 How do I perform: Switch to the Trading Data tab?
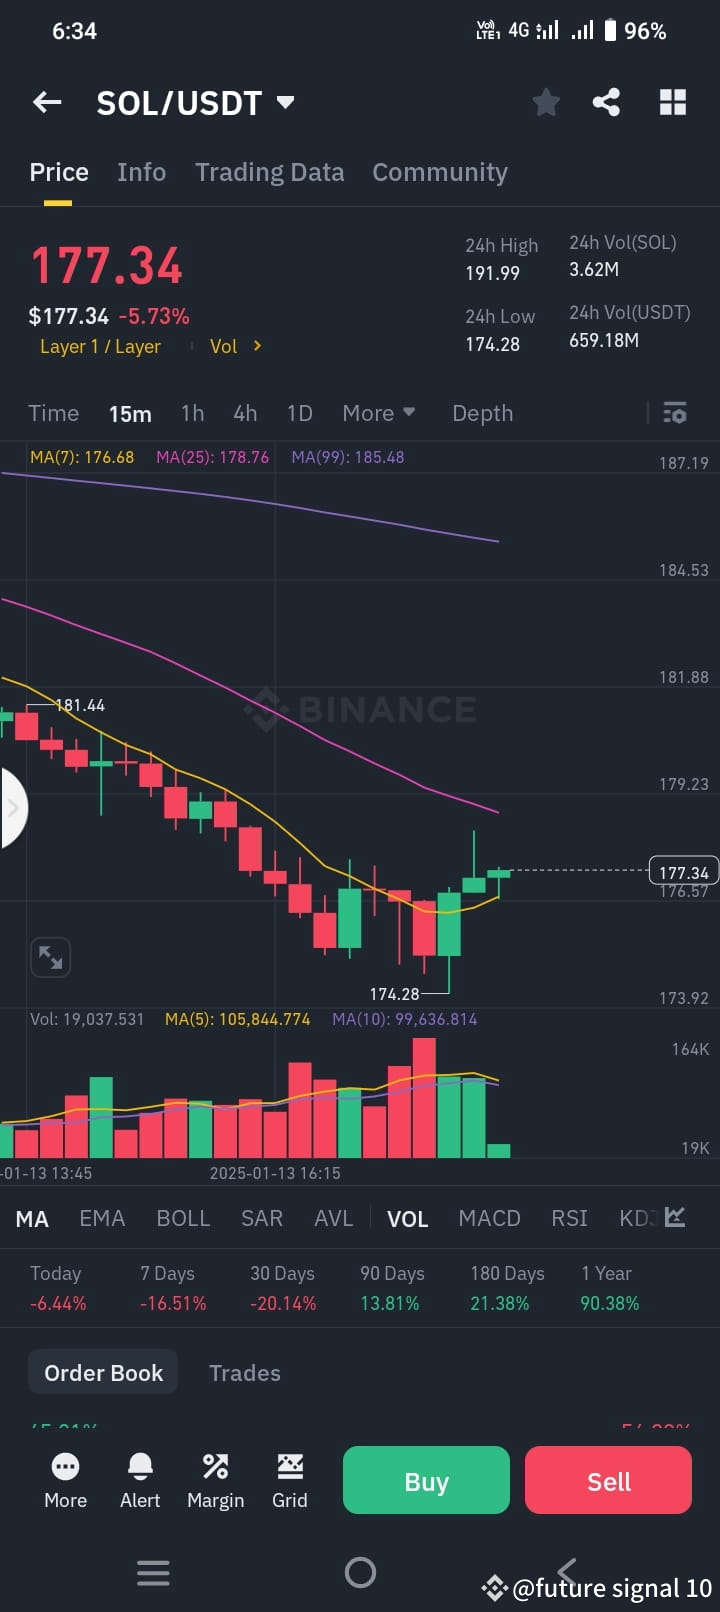click(x=269, y=171)
